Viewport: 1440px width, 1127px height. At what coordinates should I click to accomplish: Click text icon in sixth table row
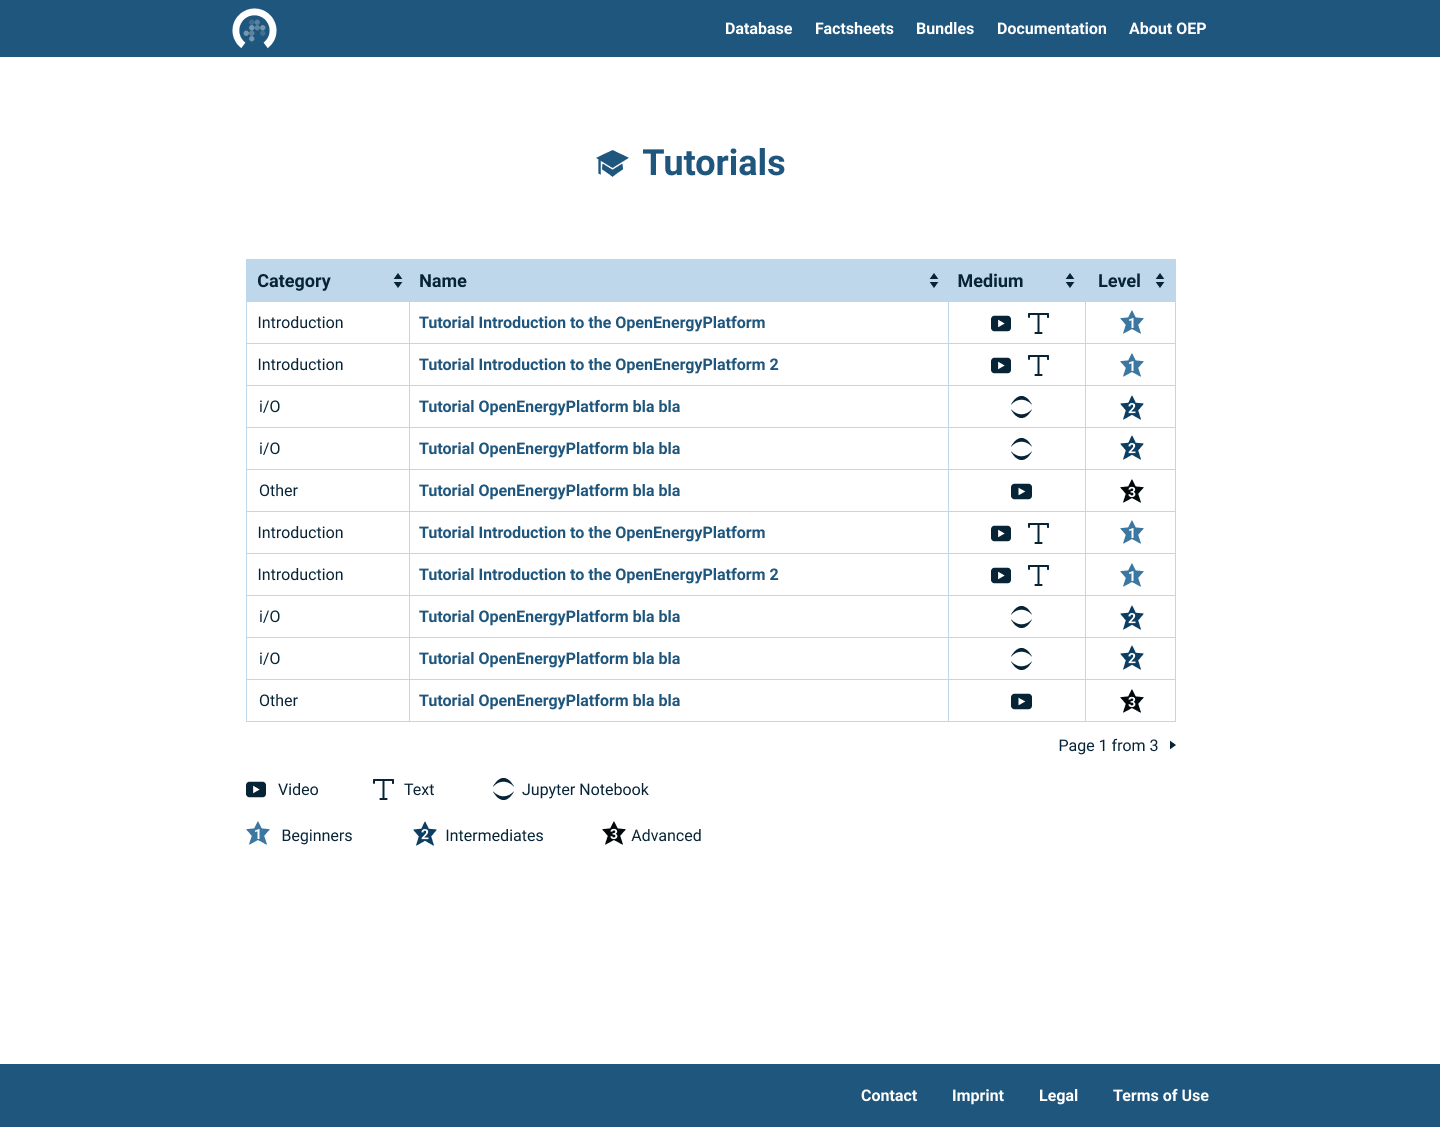[x=1039, y=533]
